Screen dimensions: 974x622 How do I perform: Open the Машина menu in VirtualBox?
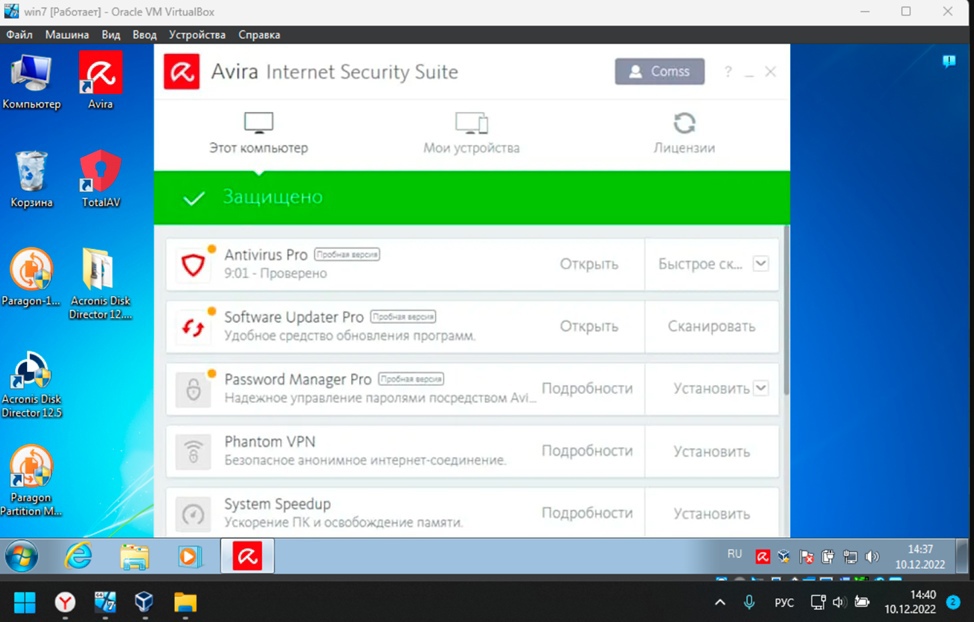[x=66, y=35]
